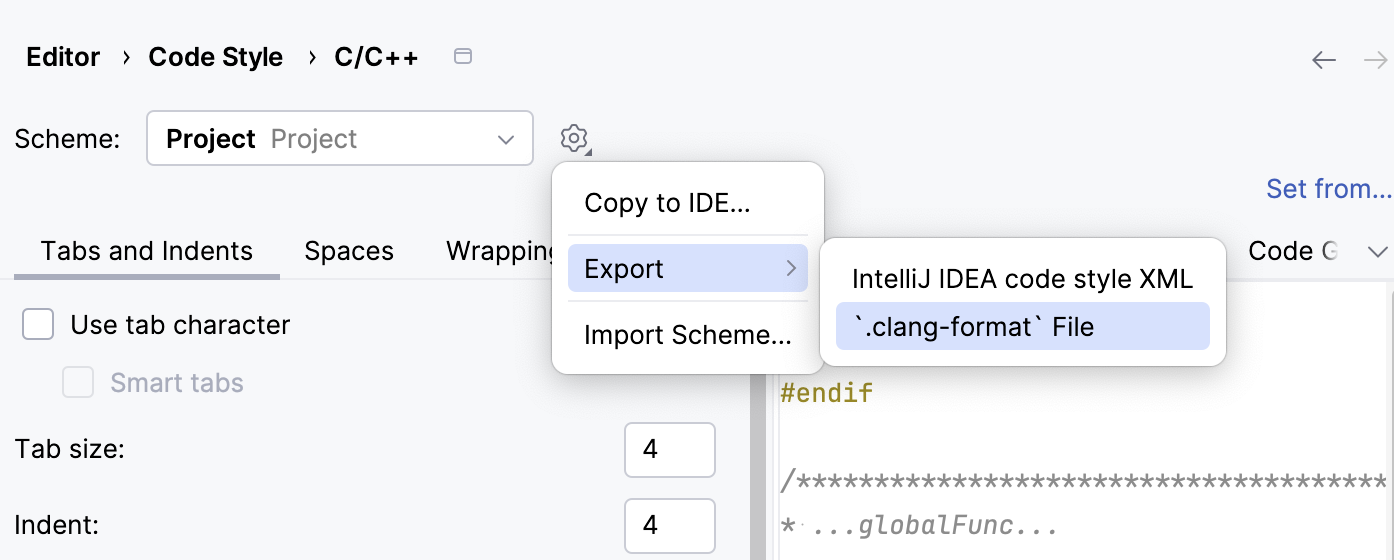
Task: Click the forward navigation arrow
Action: 1376,60
